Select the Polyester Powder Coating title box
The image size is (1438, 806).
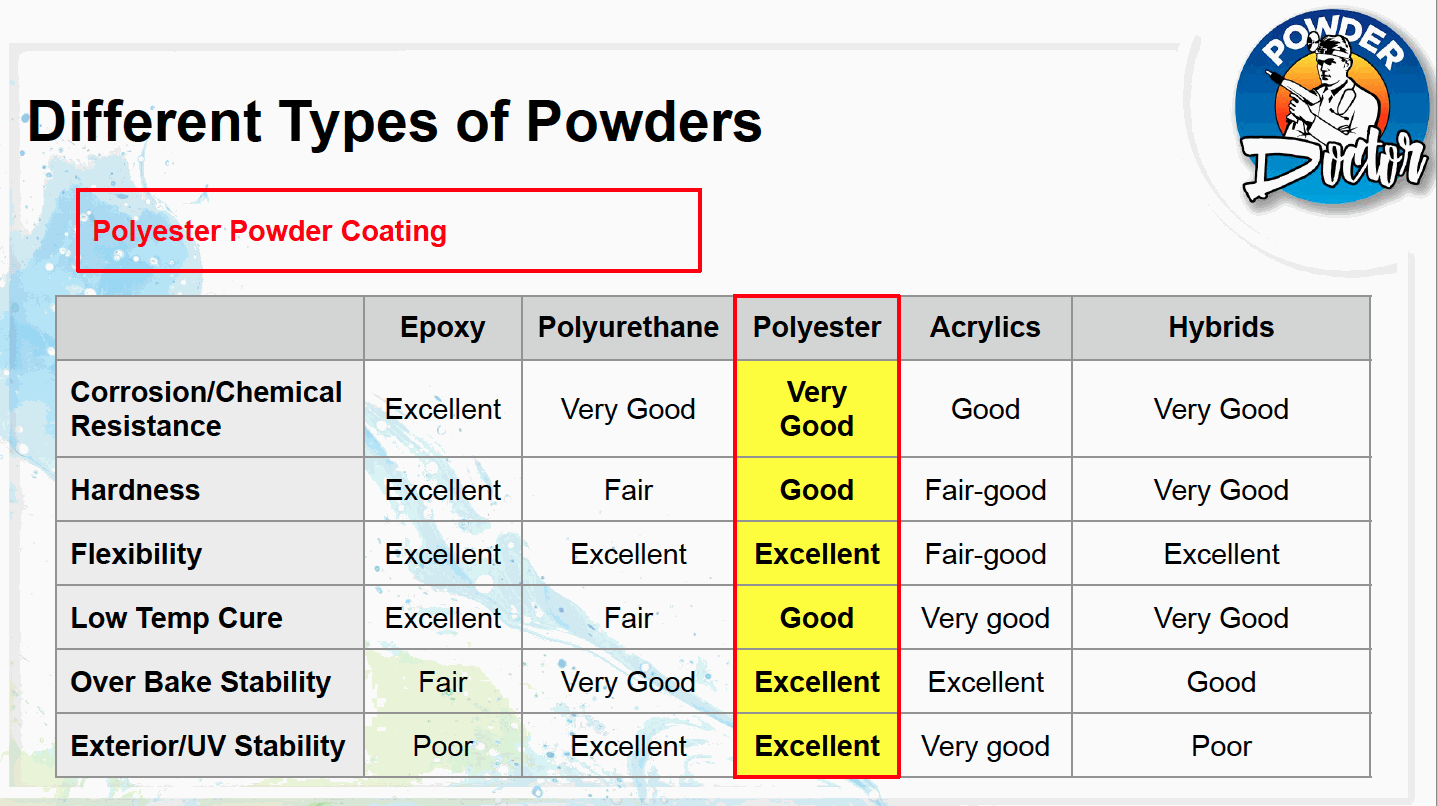click(x=388, y=231)
